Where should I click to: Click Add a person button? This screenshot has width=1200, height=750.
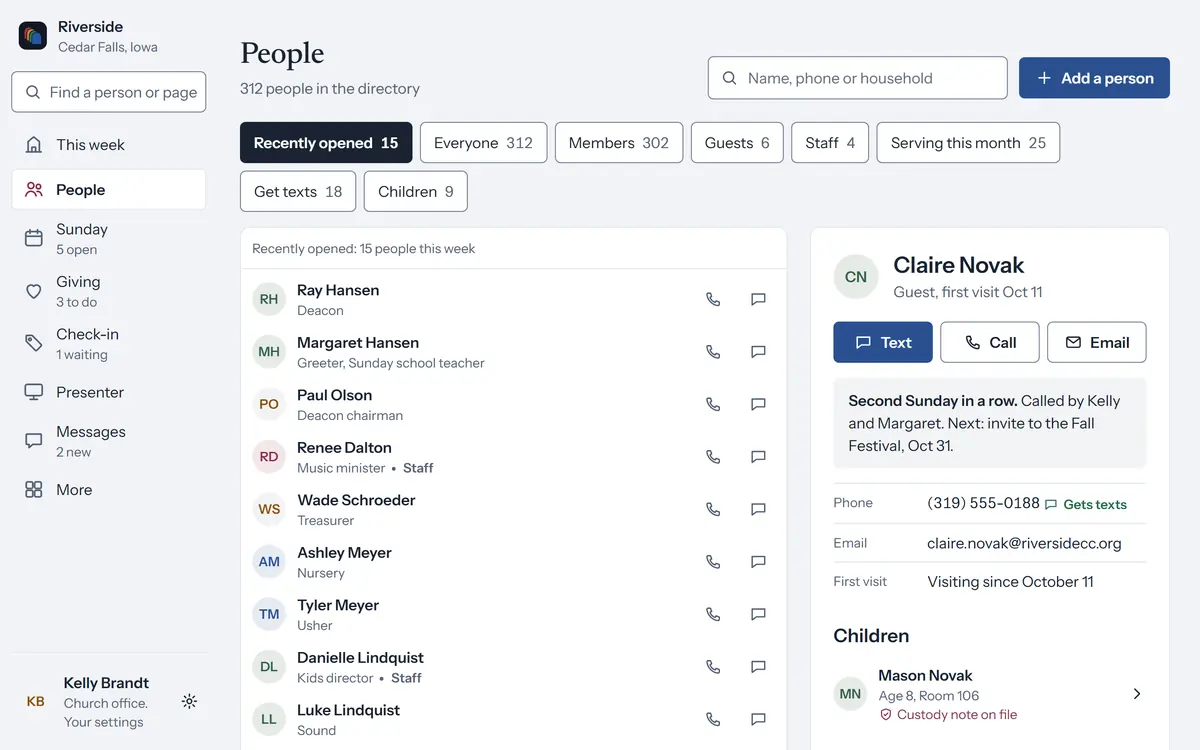click(1094, 78)
